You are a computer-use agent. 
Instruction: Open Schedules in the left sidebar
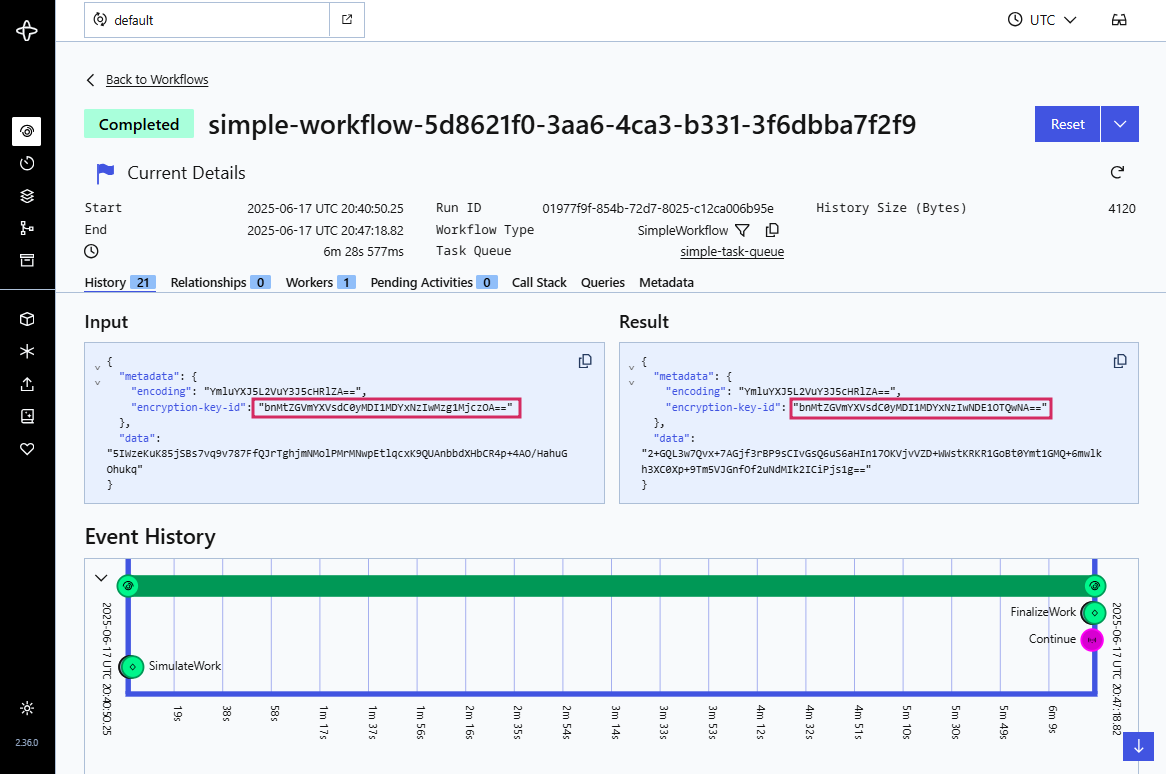[27, 163]
